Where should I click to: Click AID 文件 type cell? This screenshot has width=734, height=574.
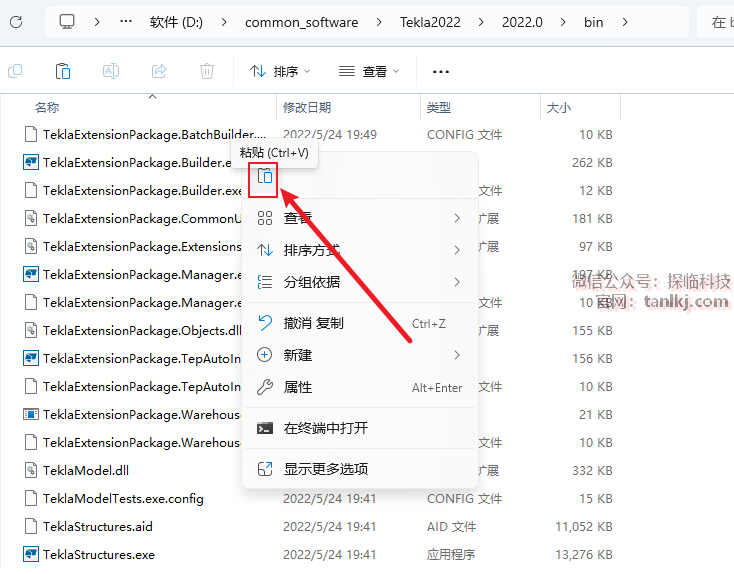tap(451, 527)
